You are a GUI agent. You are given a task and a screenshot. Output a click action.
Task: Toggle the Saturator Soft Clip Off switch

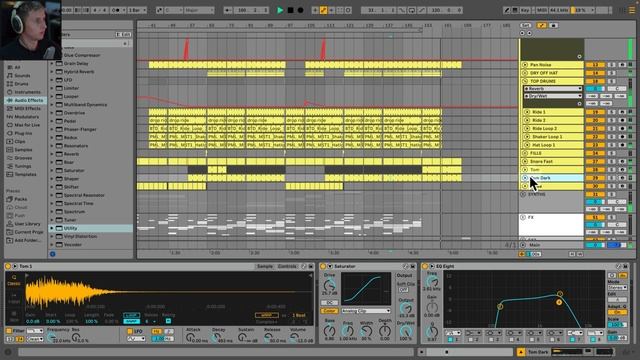pyautogui.click(x=403, y=289)
